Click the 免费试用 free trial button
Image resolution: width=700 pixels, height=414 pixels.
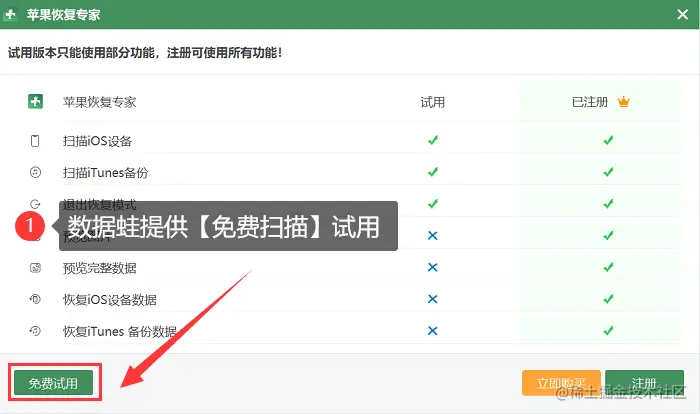click(x=54, y=382)
